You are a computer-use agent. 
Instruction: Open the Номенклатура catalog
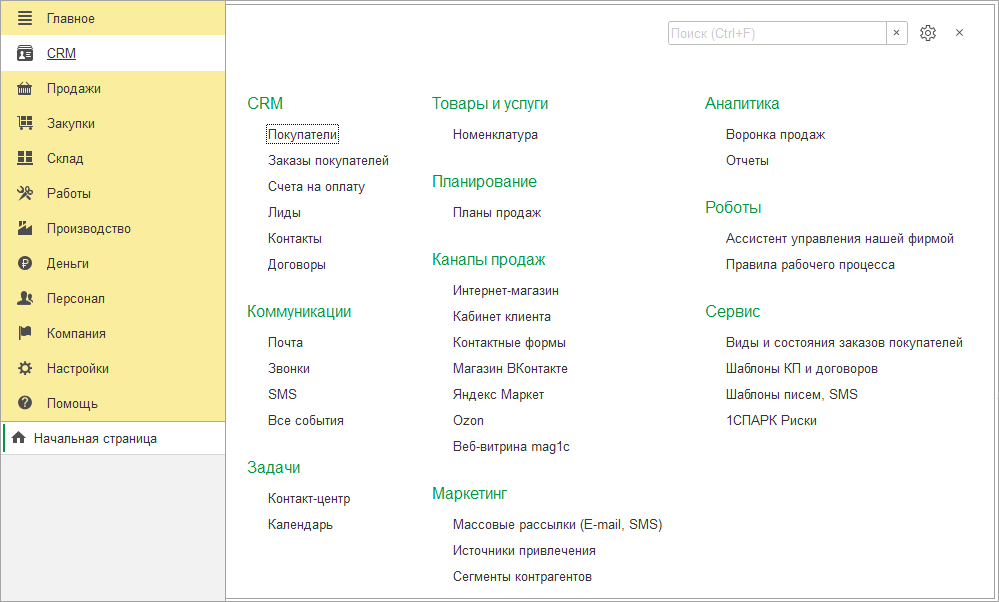[x=495, y=134]
